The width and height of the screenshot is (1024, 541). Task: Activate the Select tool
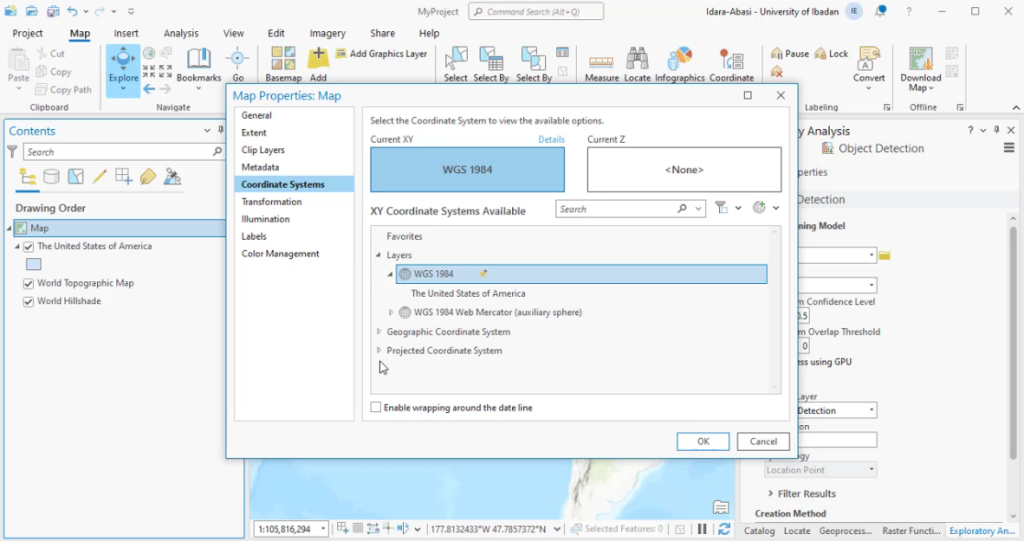click(x=455, y=65)
